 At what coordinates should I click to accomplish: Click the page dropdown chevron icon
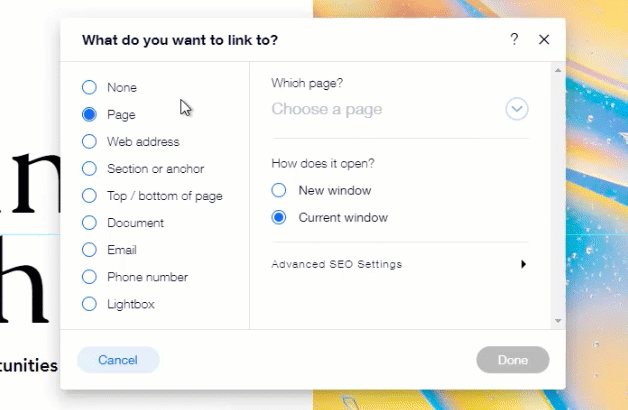pos(516,109)
